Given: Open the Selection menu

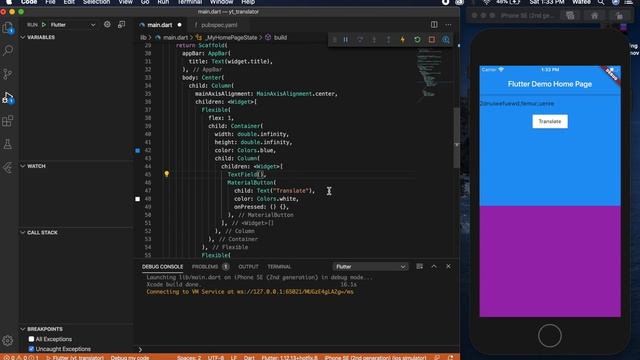Looking at the screenshot, I should 96,2.
